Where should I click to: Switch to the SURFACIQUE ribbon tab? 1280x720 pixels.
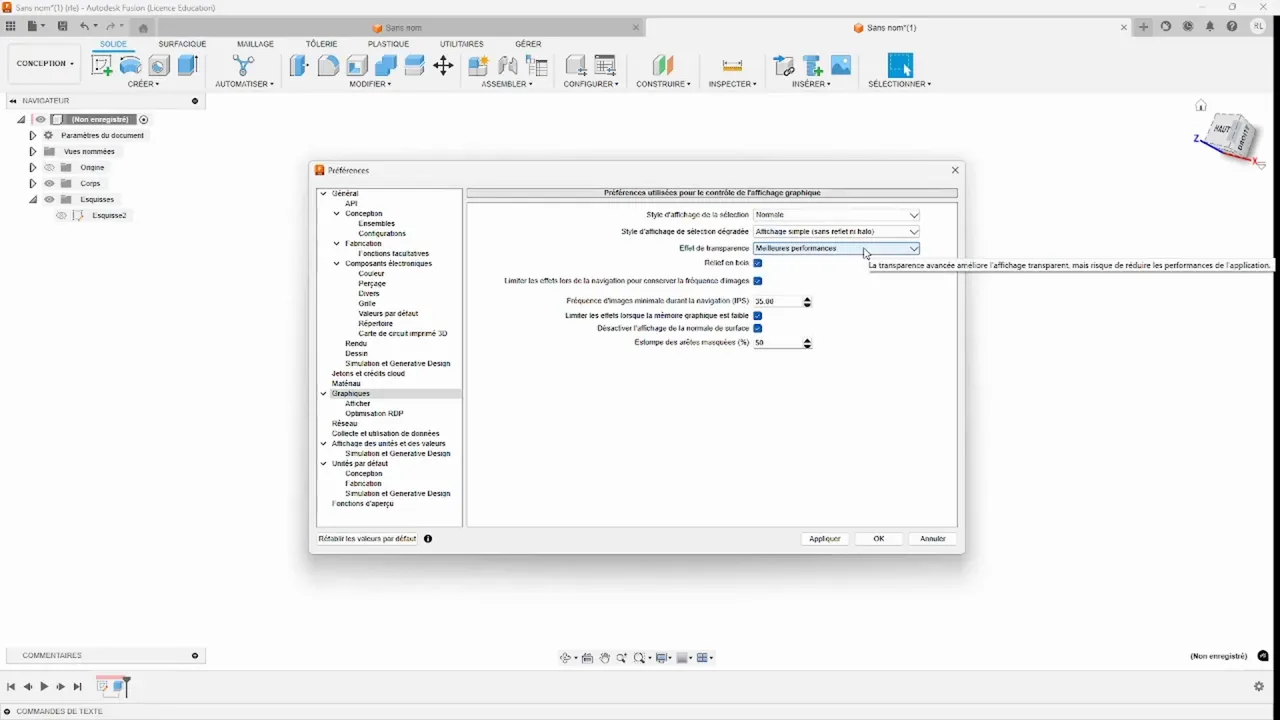pos(181,44)
